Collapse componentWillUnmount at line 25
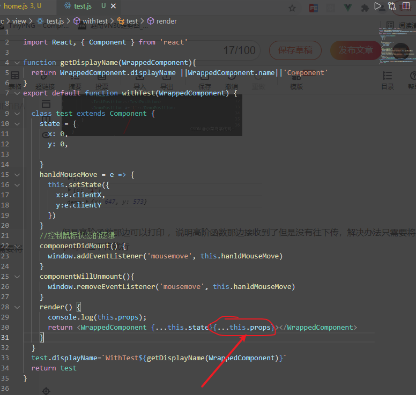The height and width of the screenshot is (395, 416). (17, 276)
